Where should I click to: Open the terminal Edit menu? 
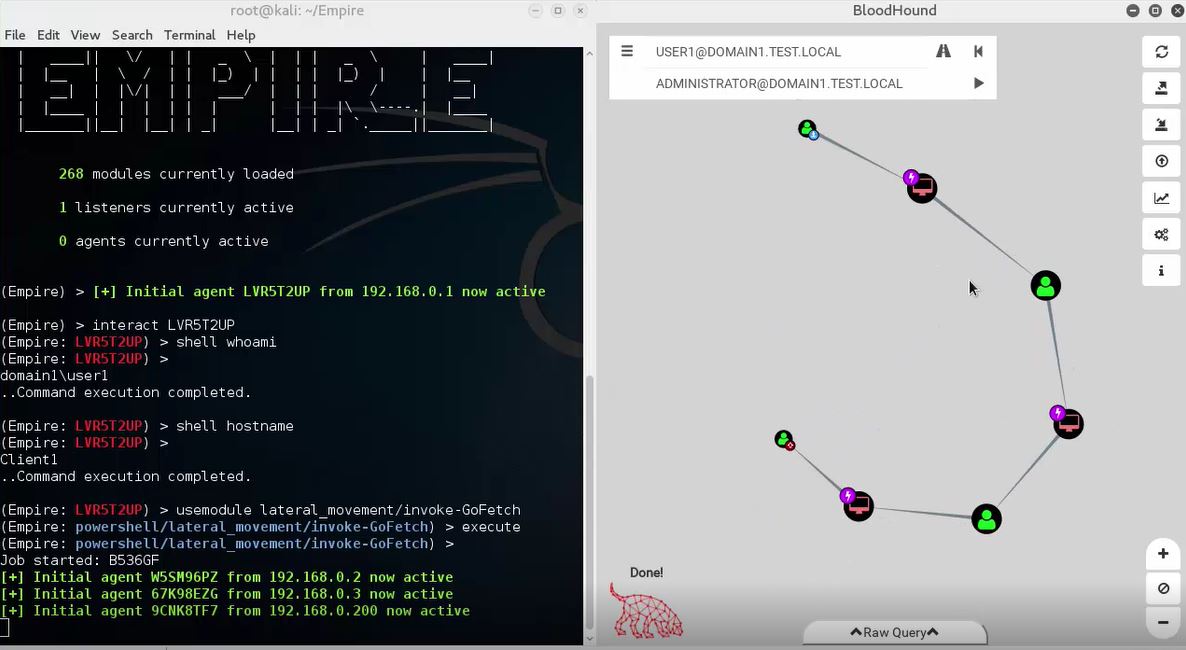point(48,35)
